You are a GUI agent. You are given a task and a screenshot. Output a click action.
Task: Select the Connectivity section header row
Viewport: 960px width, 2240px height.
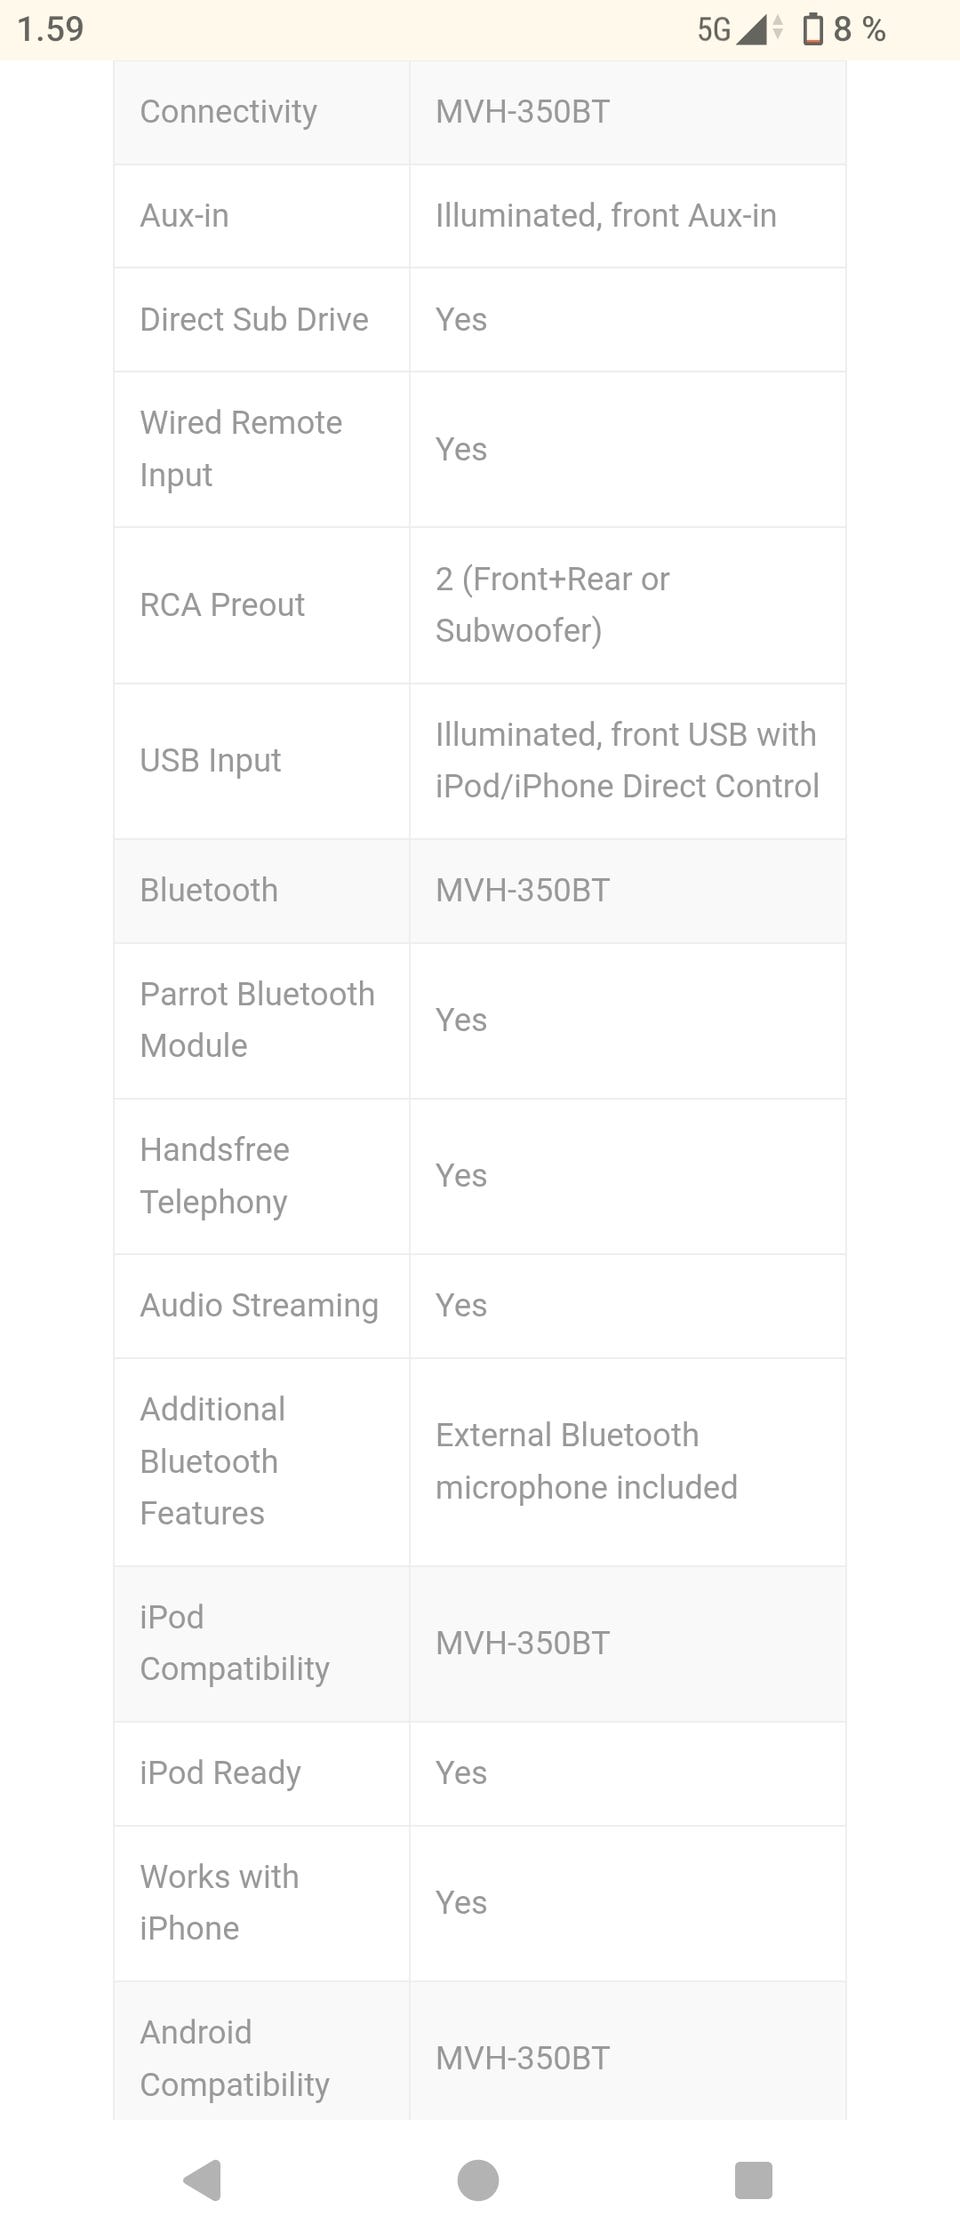228,111
